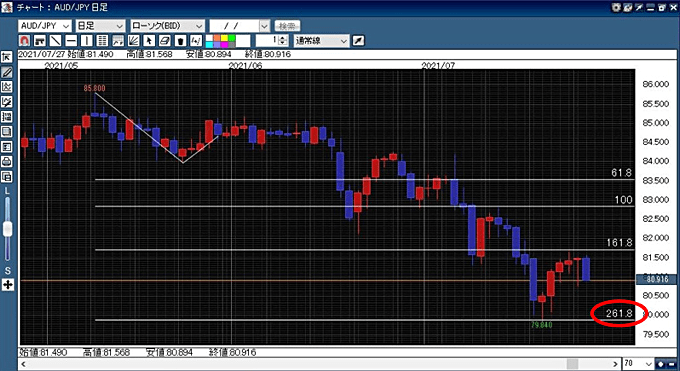Toggle the crosshair move icon below S
This screenshot has width=680, height=371.
click(7, 285)
